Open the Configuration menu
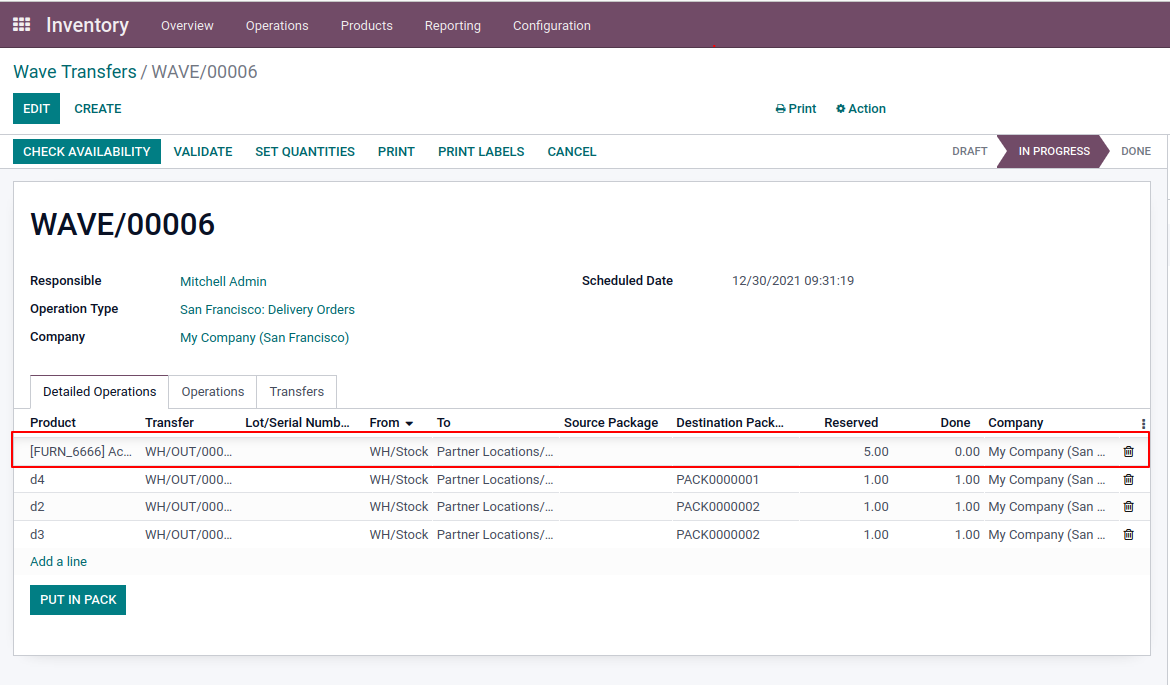1170x685 pixels. [551, 25]
